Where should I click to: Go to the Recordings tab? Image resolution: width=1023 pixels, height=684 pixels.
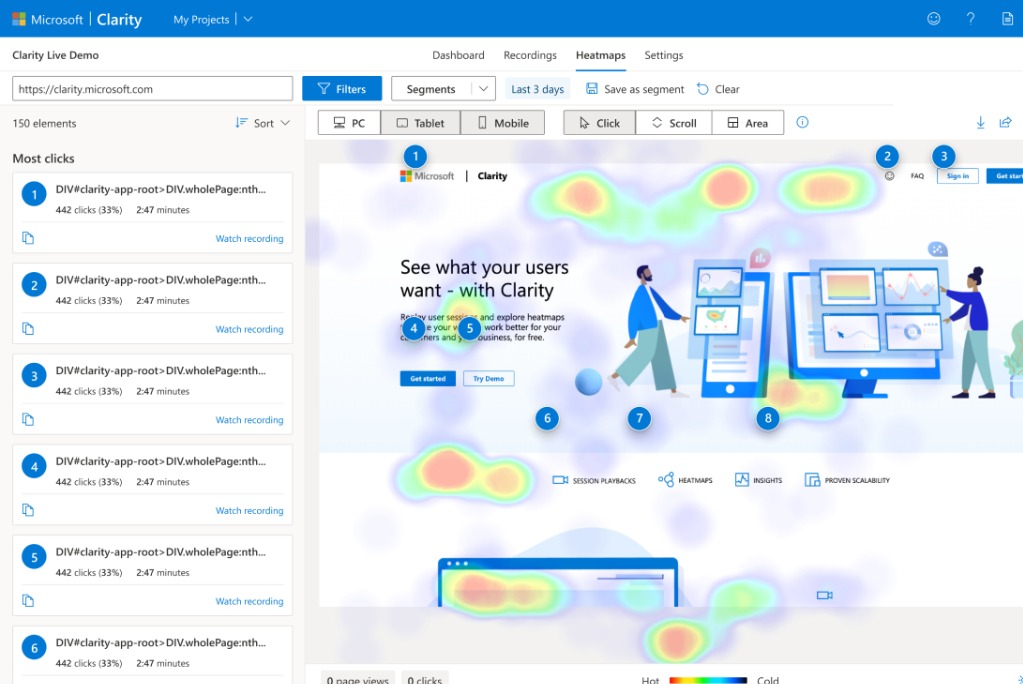pyautogui.click(x=530, y=55)
